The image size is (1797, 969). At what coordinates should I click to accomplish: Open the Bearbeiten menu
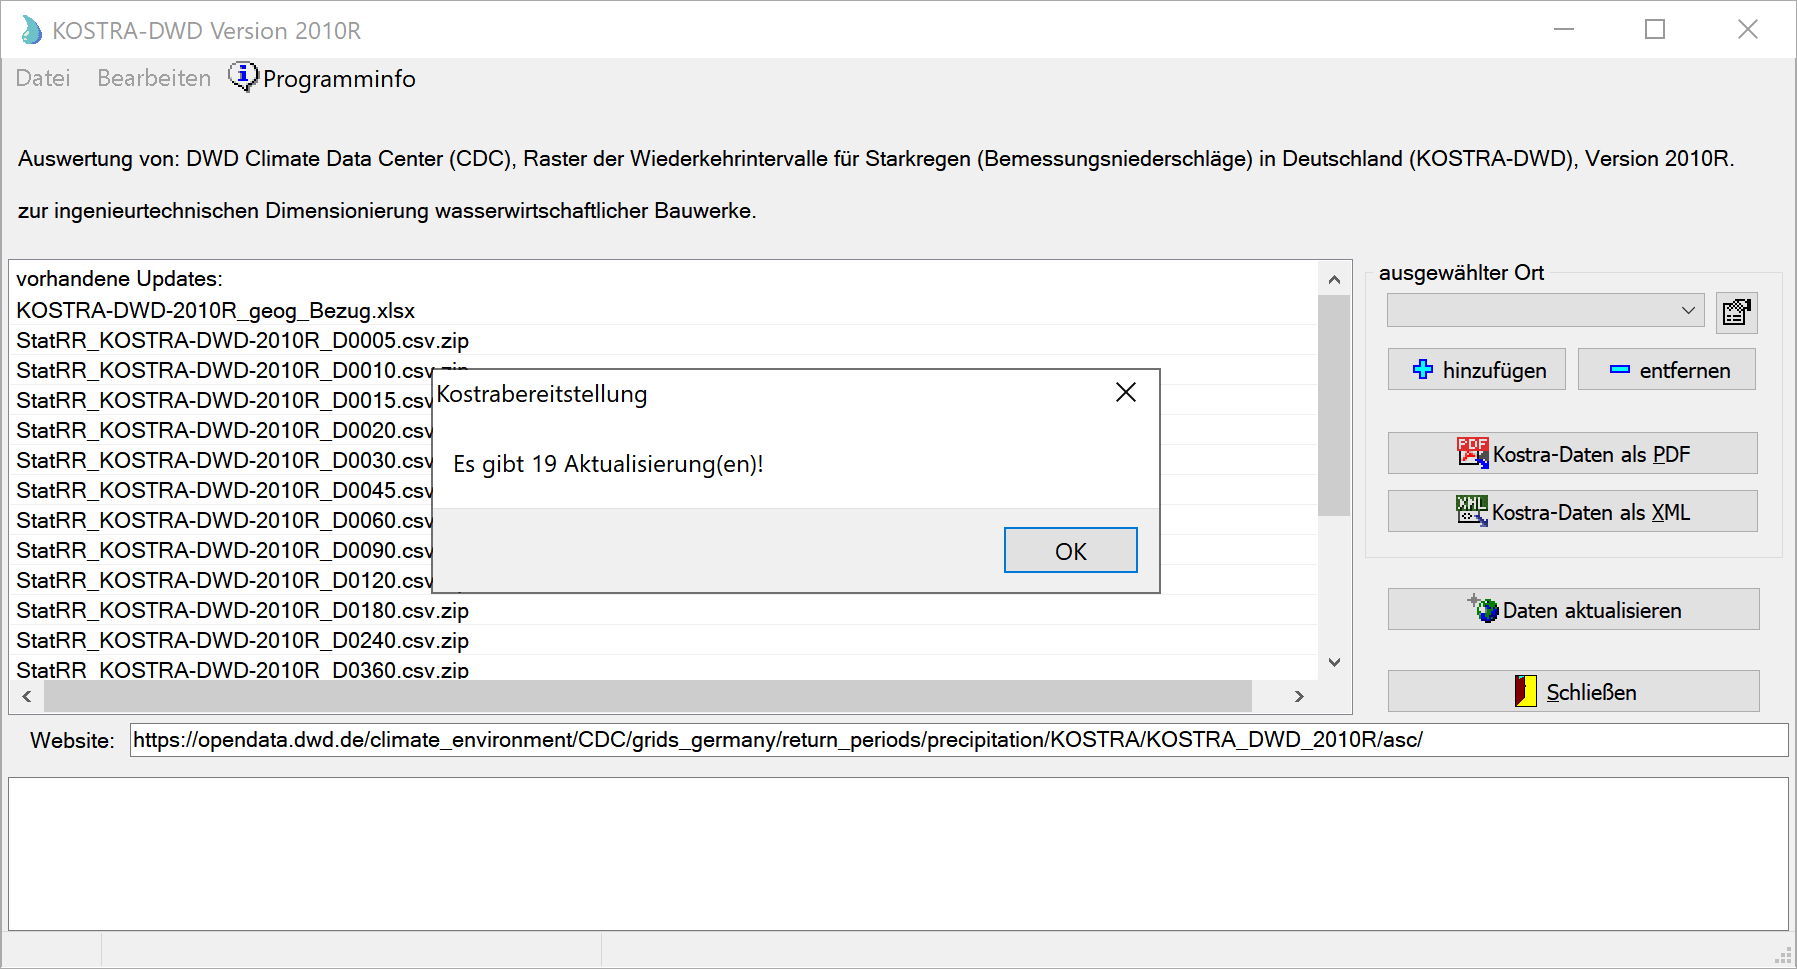tap(154, 78)
